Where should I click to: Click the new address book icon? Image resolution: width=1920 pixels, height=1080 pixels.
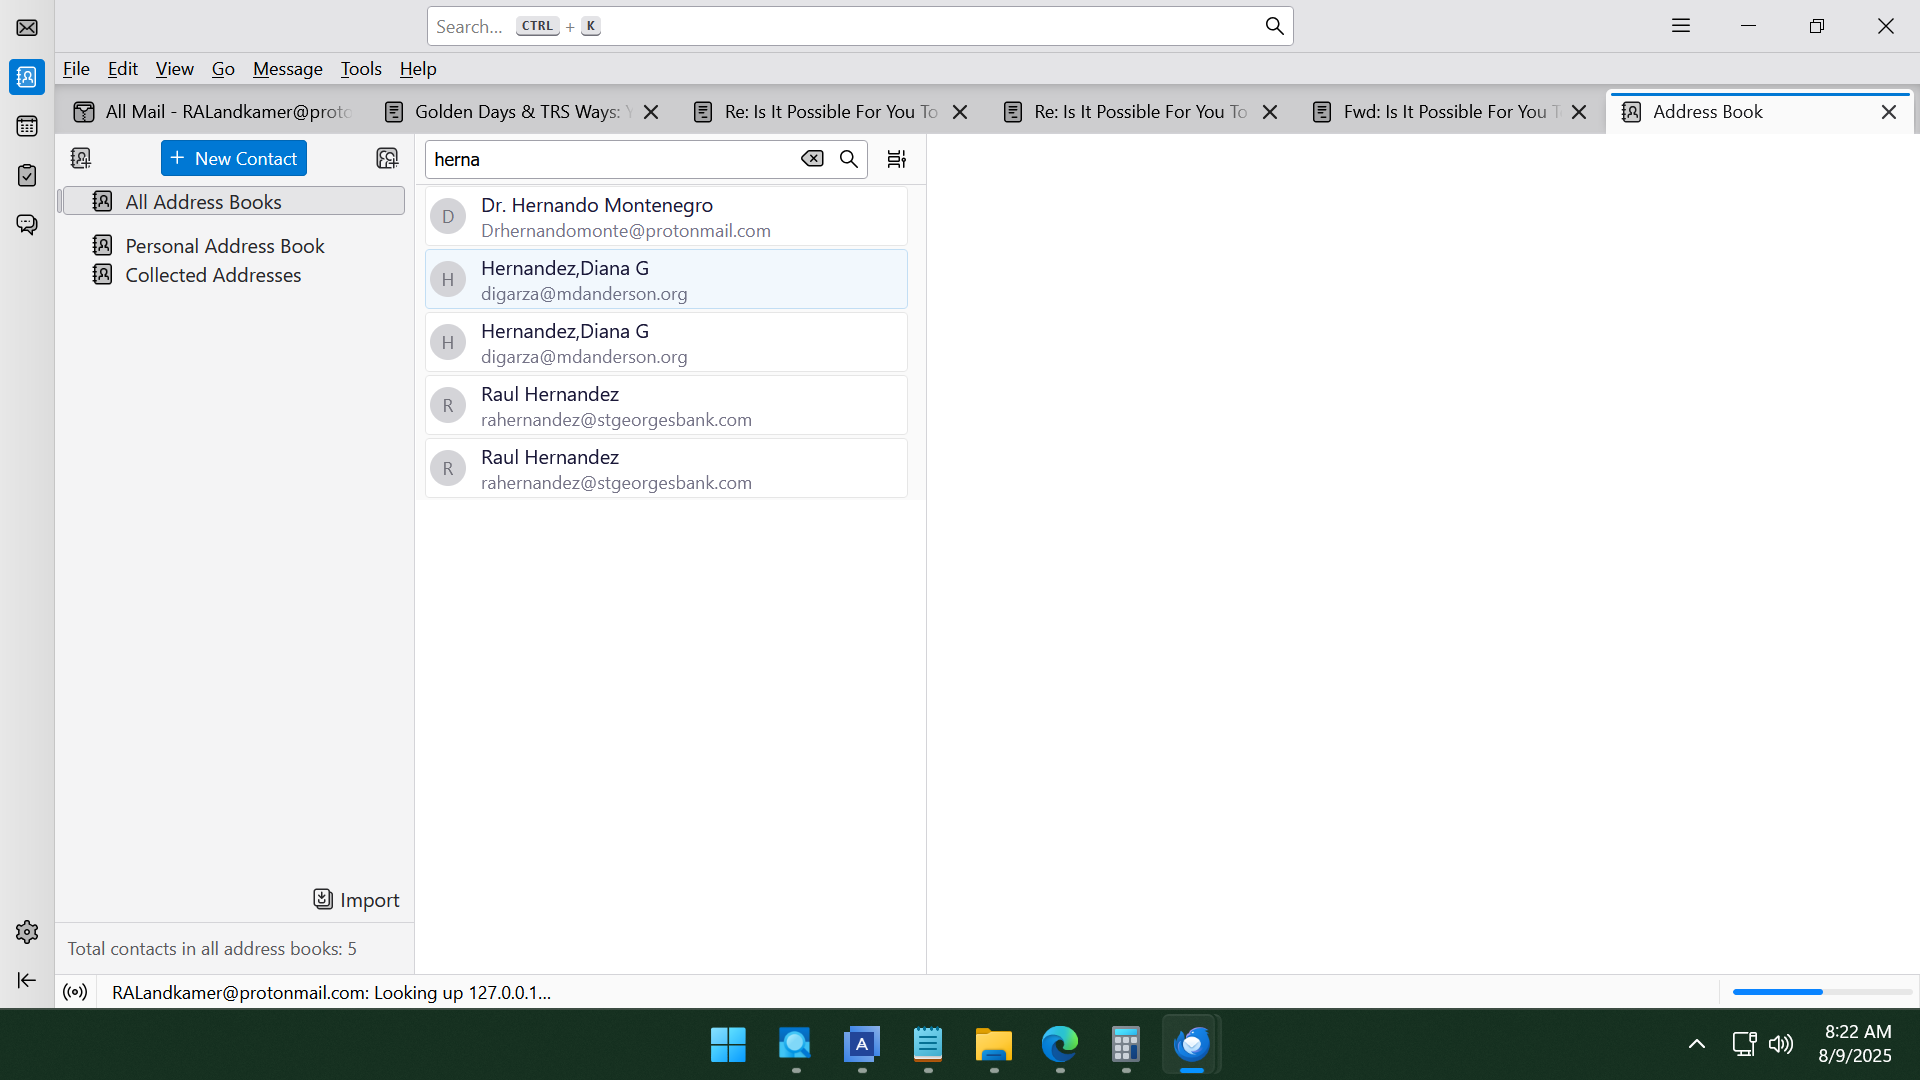[x=81, y=158]
